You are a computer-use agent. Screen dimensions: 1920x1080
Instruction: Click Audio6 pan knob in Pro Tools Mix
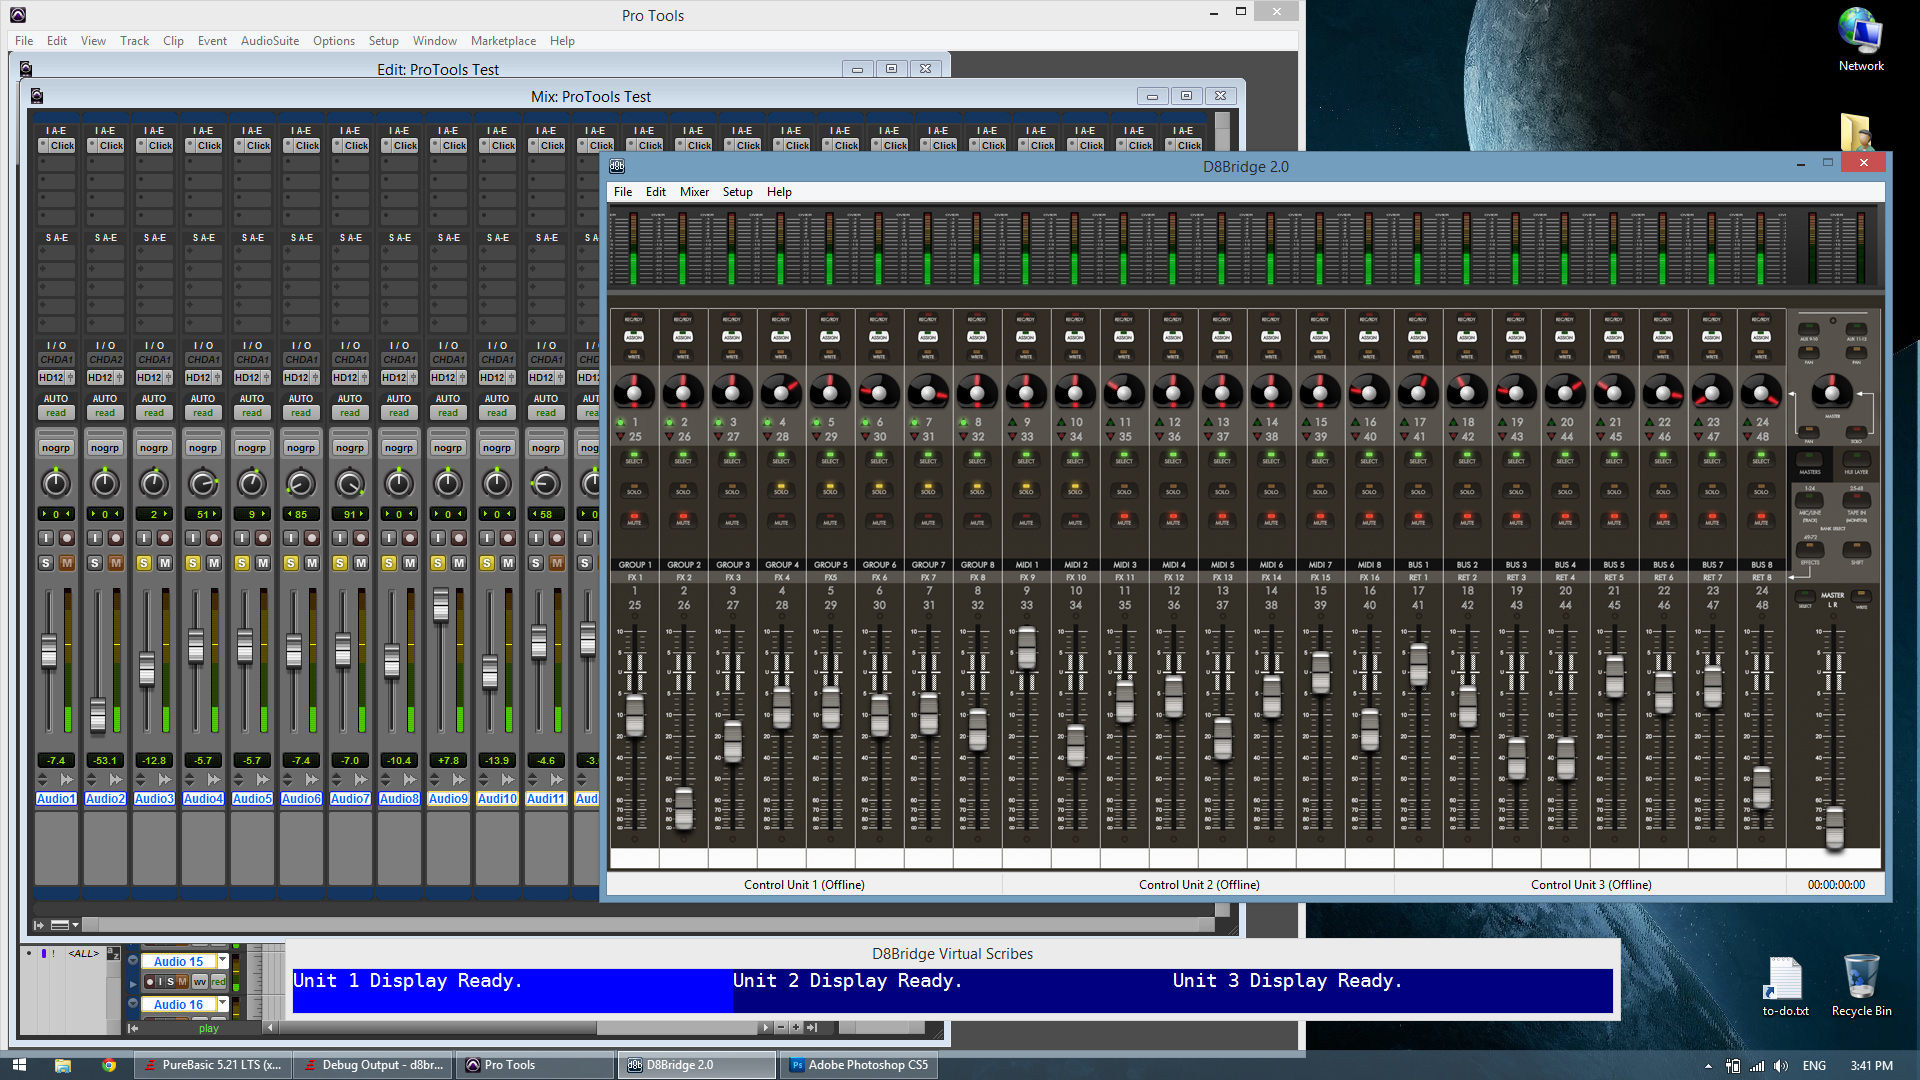click(x=301, y=484)
